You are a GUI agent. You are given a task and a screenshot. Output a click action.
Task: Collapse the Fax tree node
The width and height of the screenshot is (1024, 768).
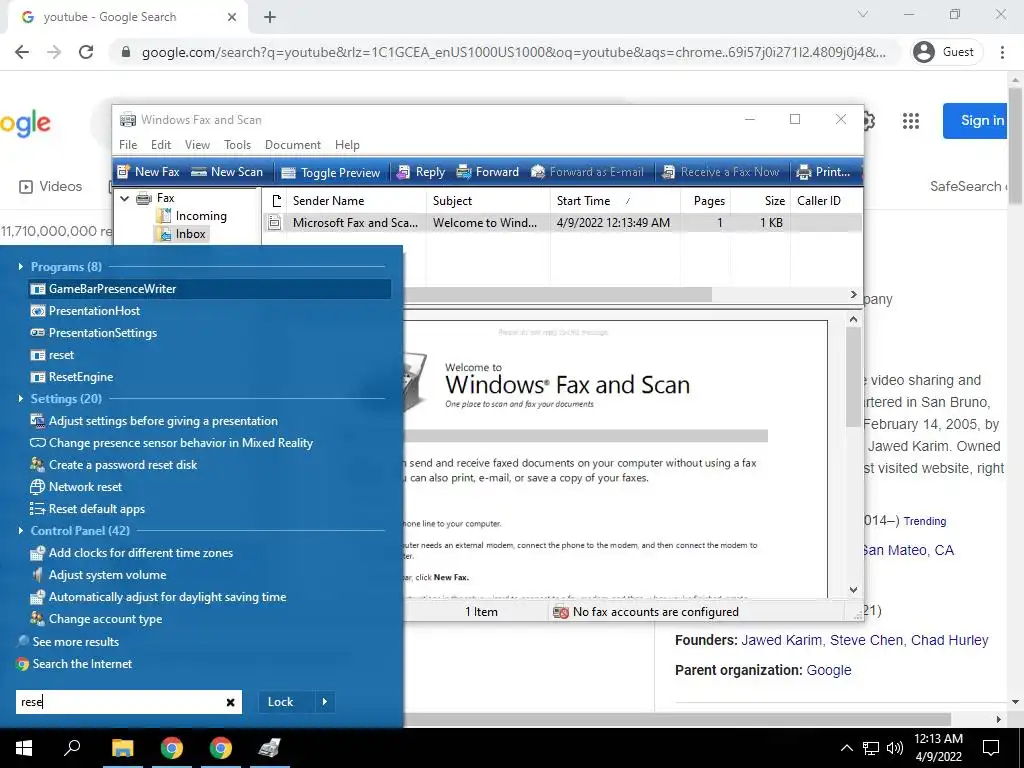[125, 198]
